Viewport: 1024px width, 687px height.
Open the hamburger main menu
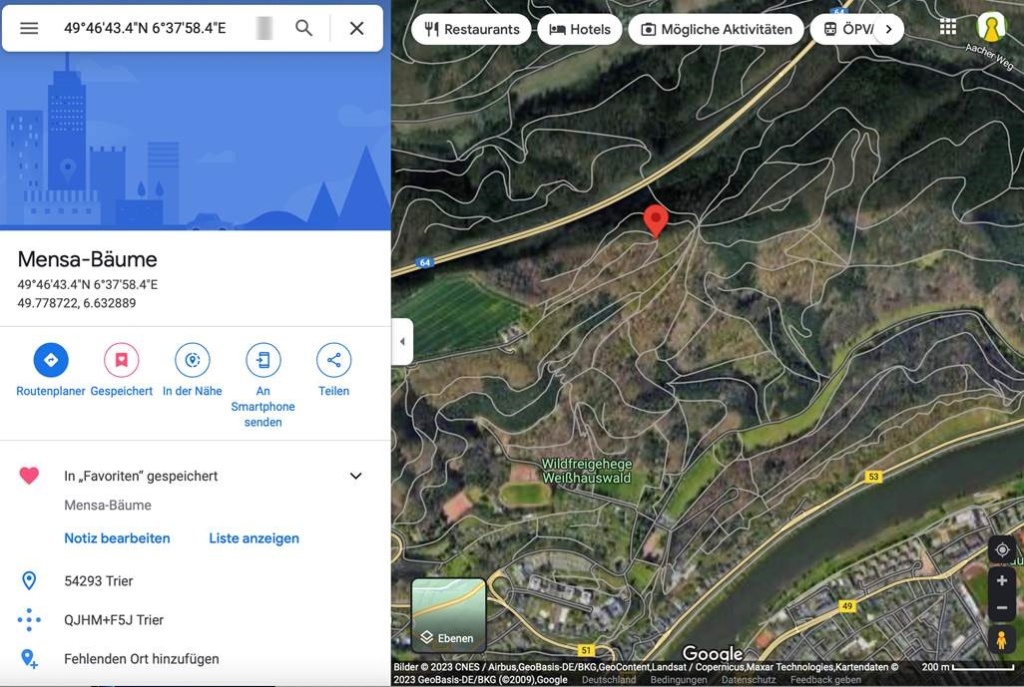tap(29, 28)
